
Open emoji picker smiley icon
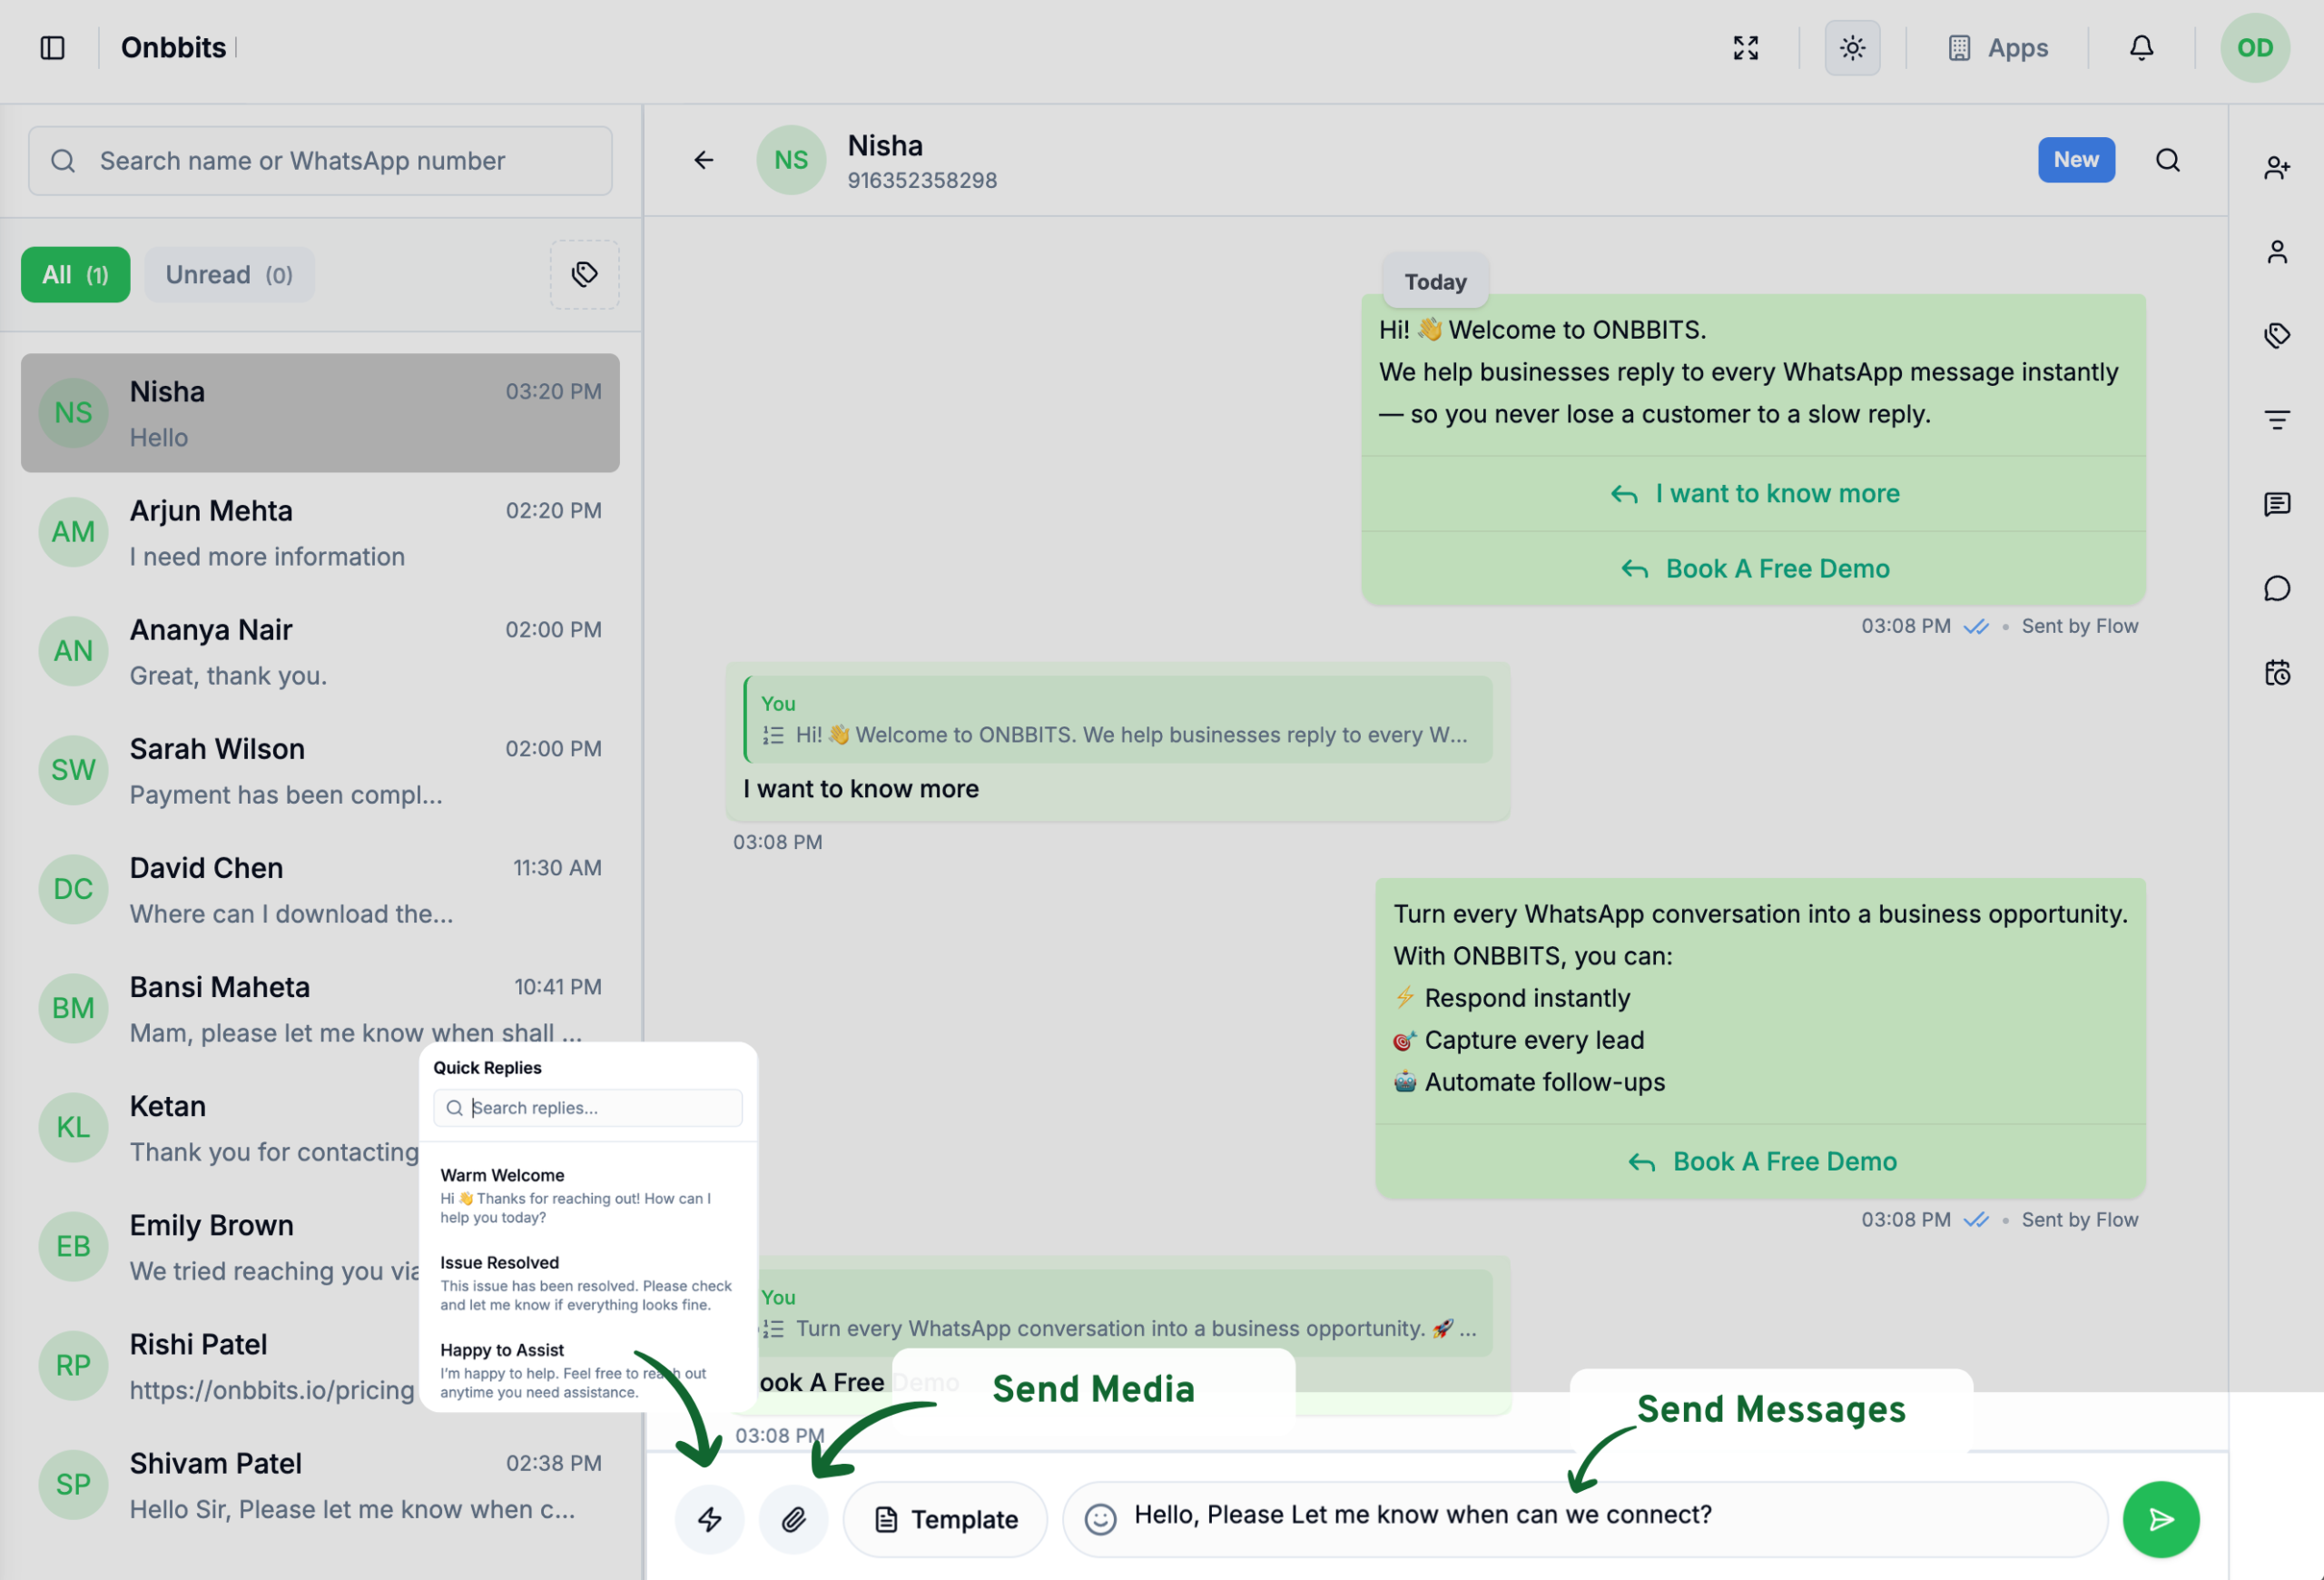1100,1520
